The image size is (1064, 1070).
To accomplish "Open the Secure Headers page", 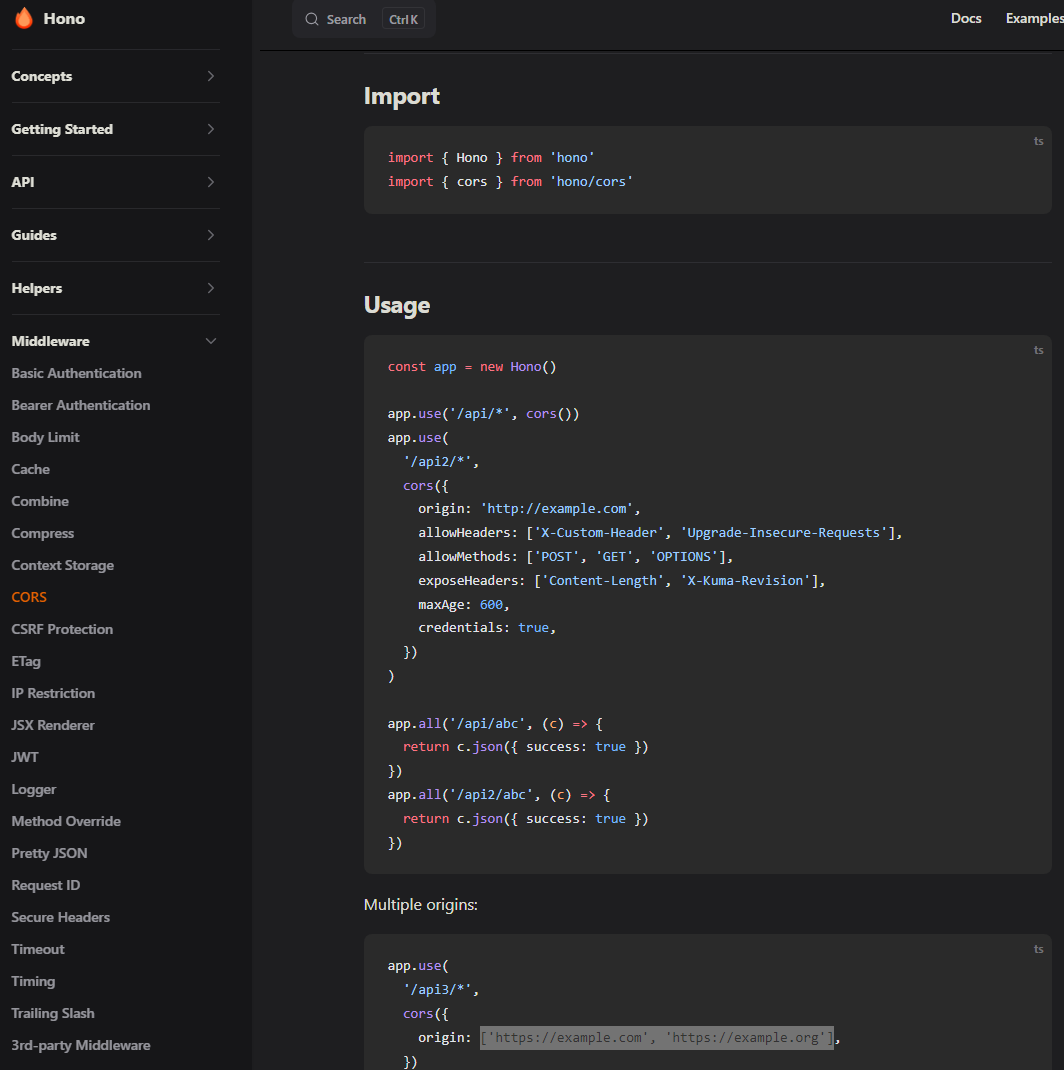I will [x=60, y=917].
